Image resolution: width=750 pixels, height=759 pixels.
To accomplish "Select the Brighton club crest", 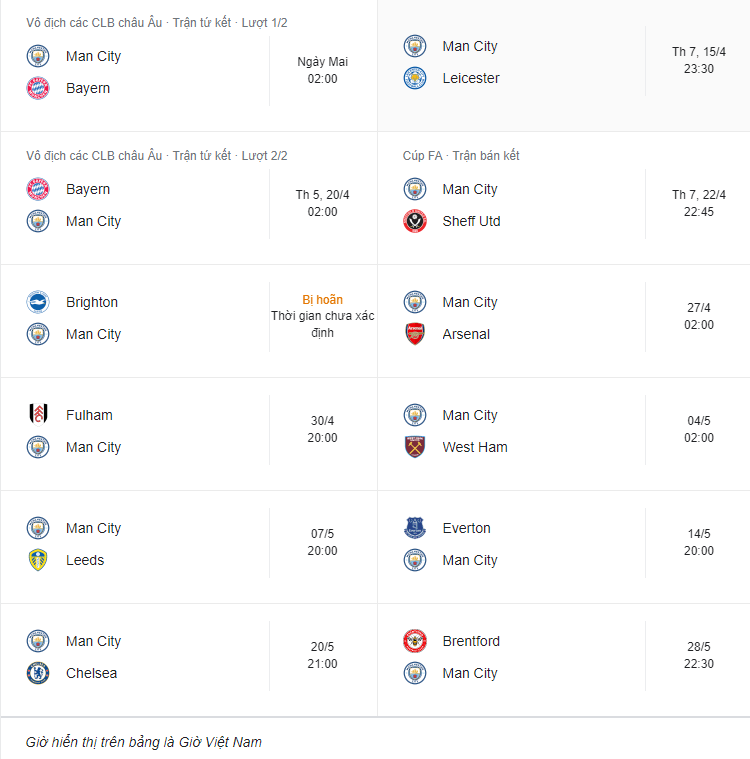I will pyautogui.click(x=38, y=302).
